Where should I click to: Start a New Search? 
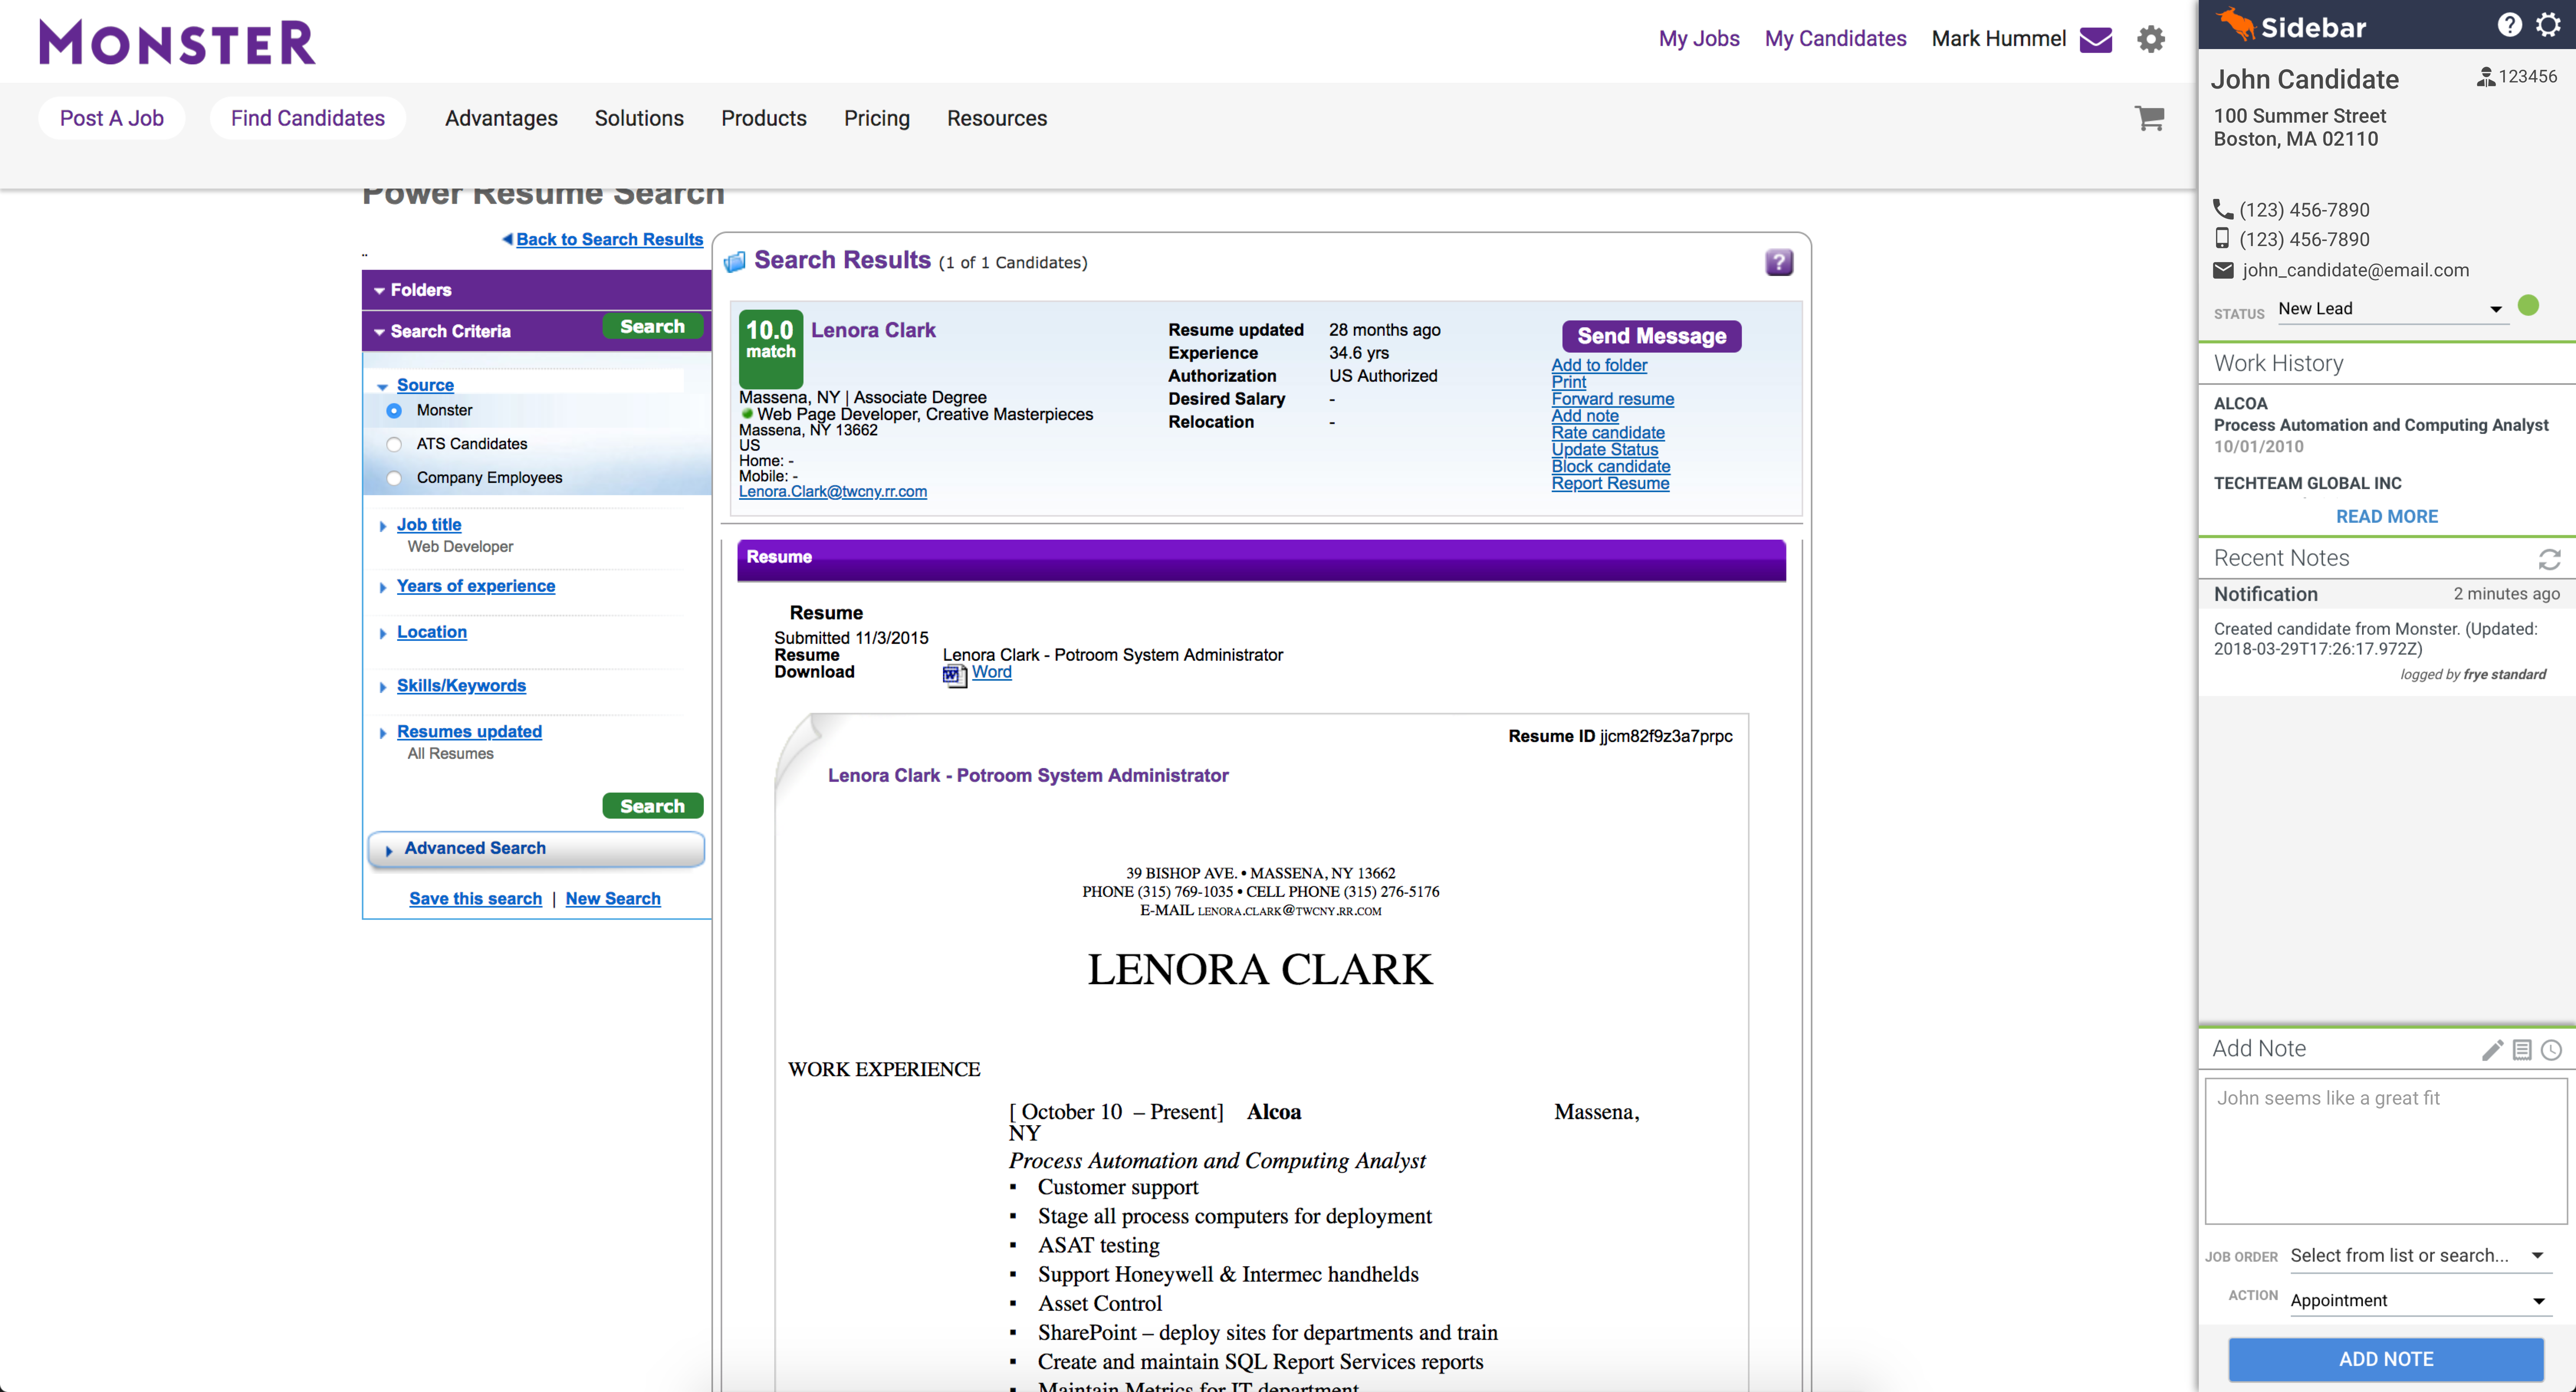pos(613,899)
